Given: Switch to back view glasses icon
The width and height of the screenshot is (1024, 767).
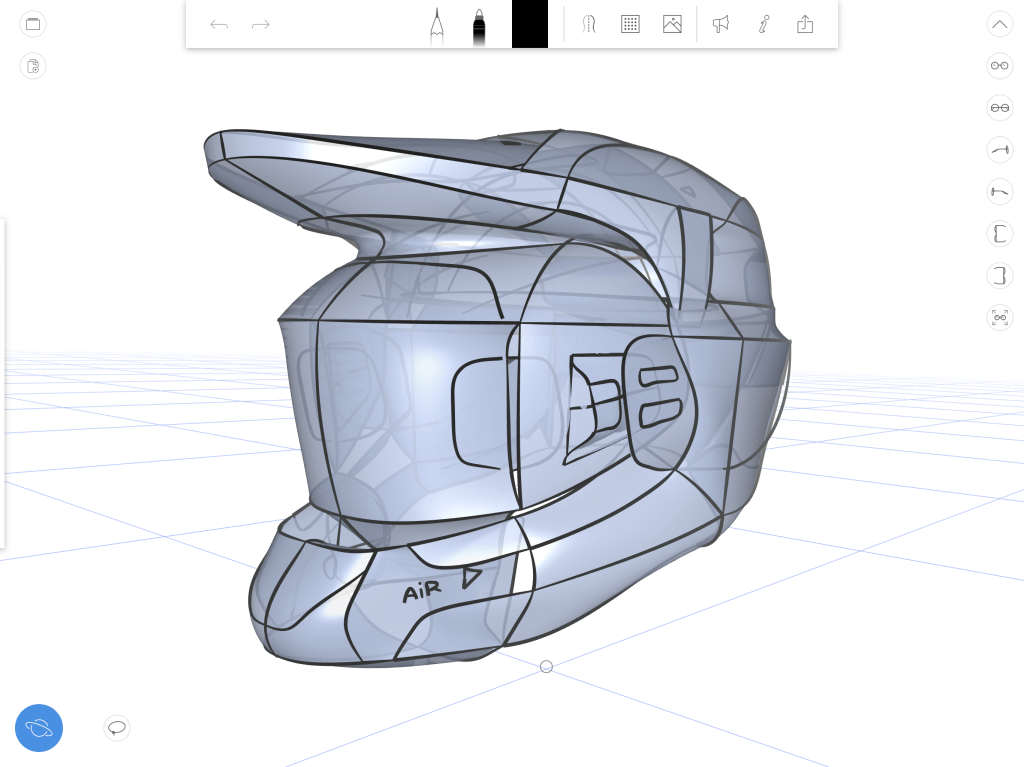Looking at the screenshot, I should point(999,108).
